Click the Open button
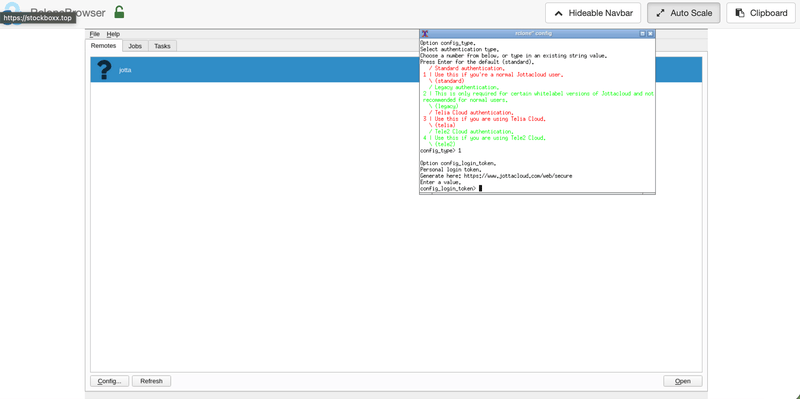The width and height of the screenshot is (800, 399). click(x=683, y=381)
